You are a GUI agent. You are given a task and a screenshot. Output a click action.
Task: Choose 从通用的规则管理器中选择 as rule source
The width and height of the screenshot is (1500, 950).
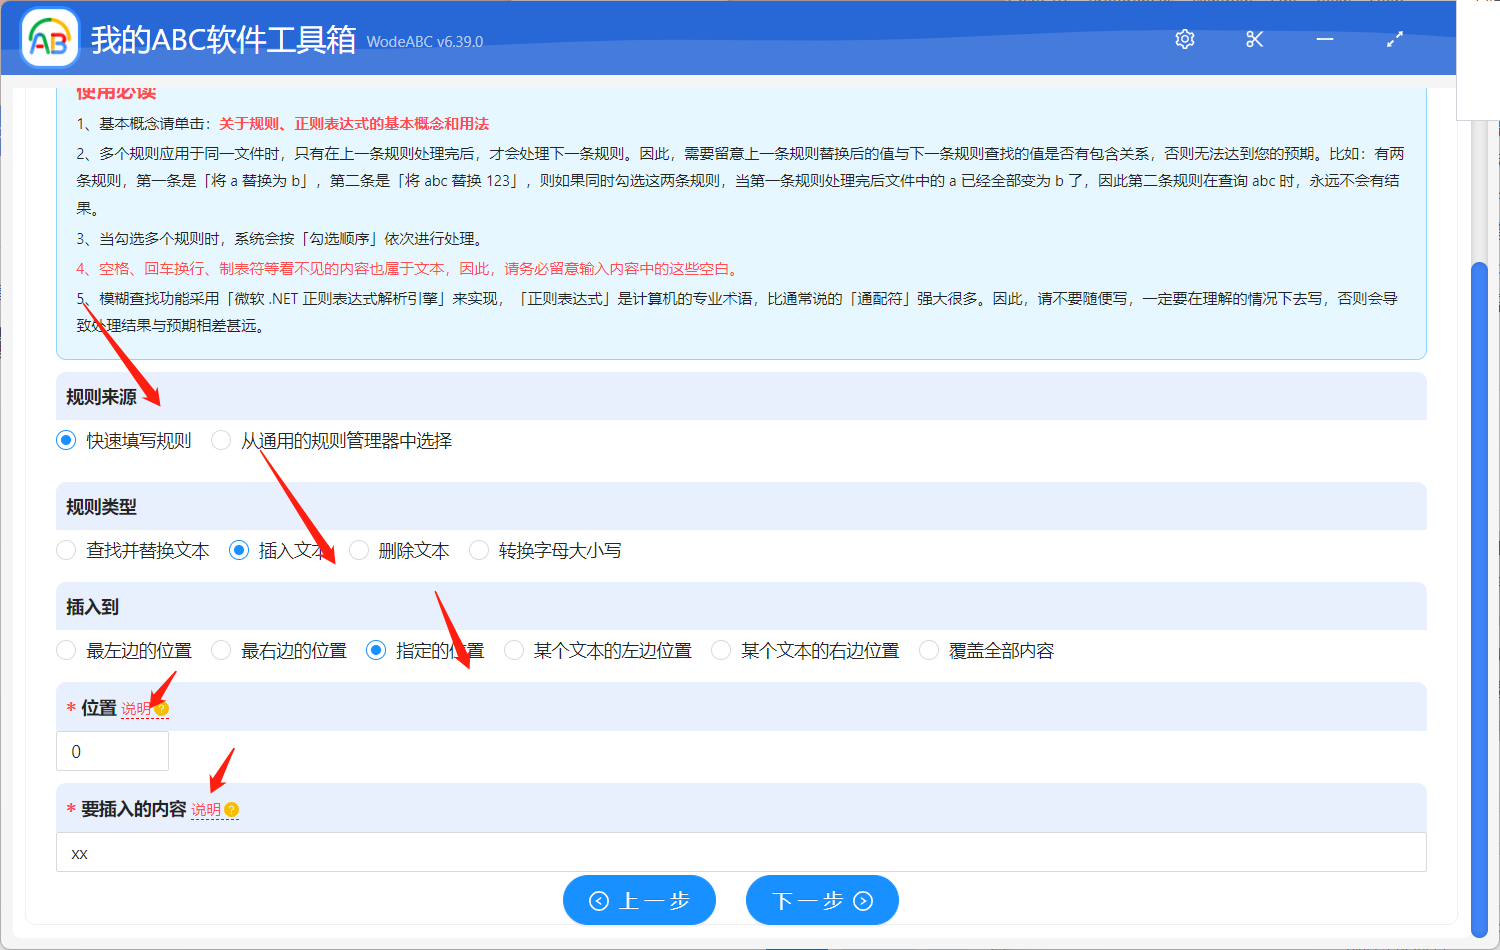(x=220, y=440)
